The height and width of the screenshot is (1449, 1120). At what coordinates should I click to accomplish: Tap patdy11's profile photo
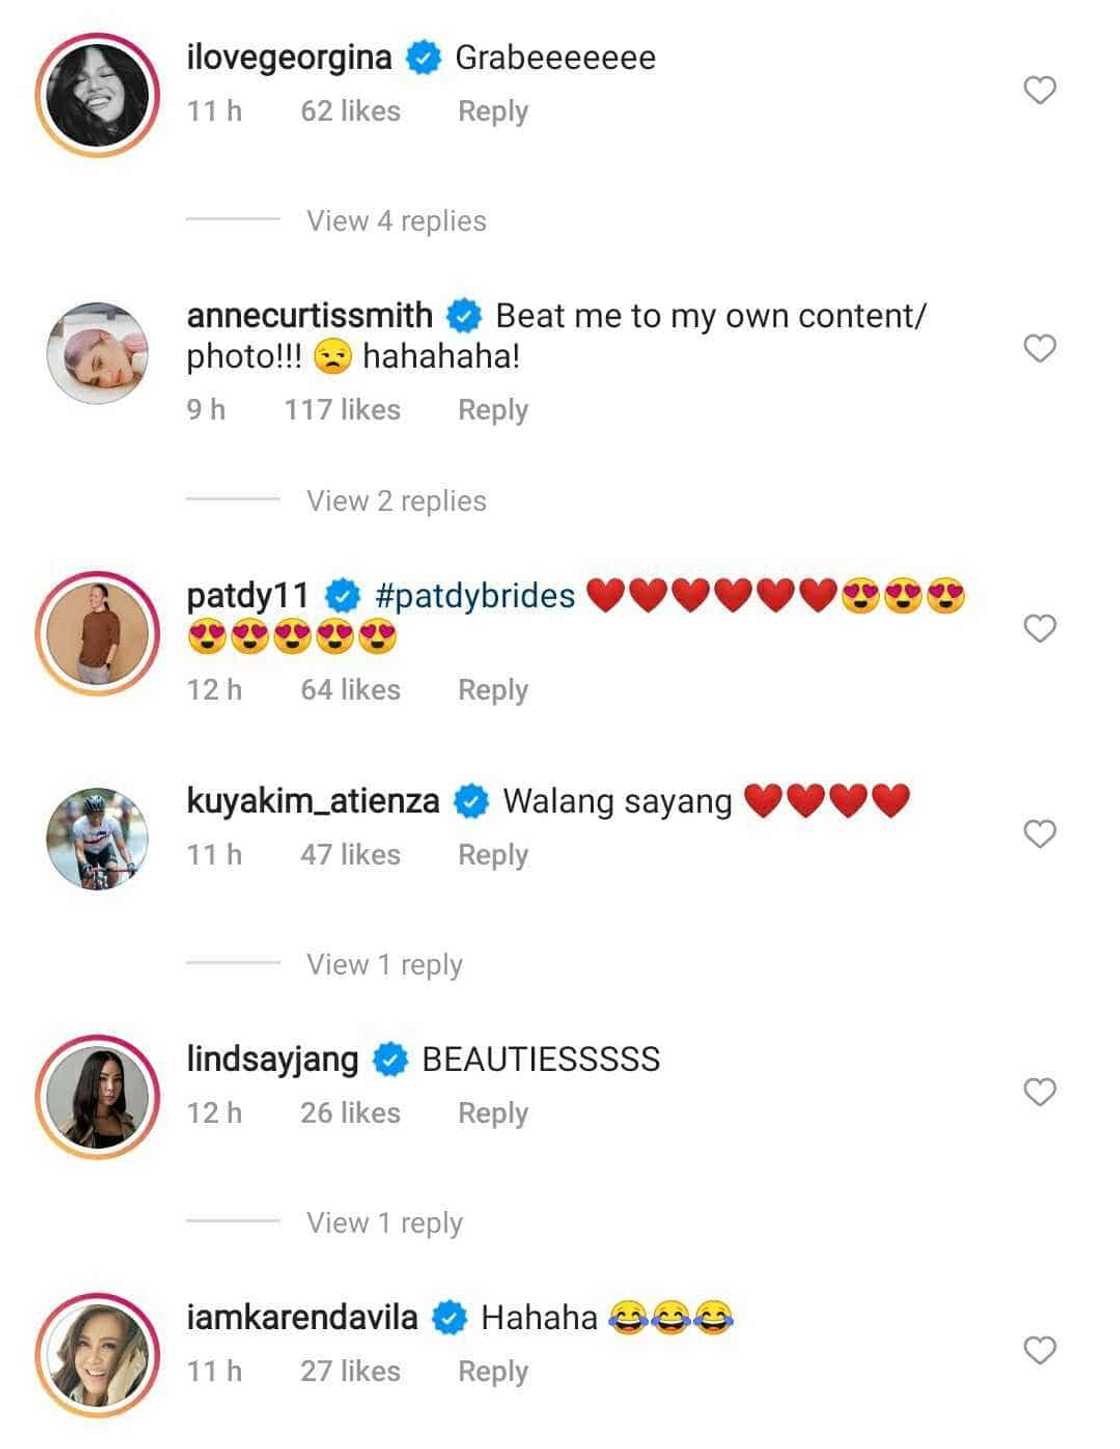tap(97, 633)
